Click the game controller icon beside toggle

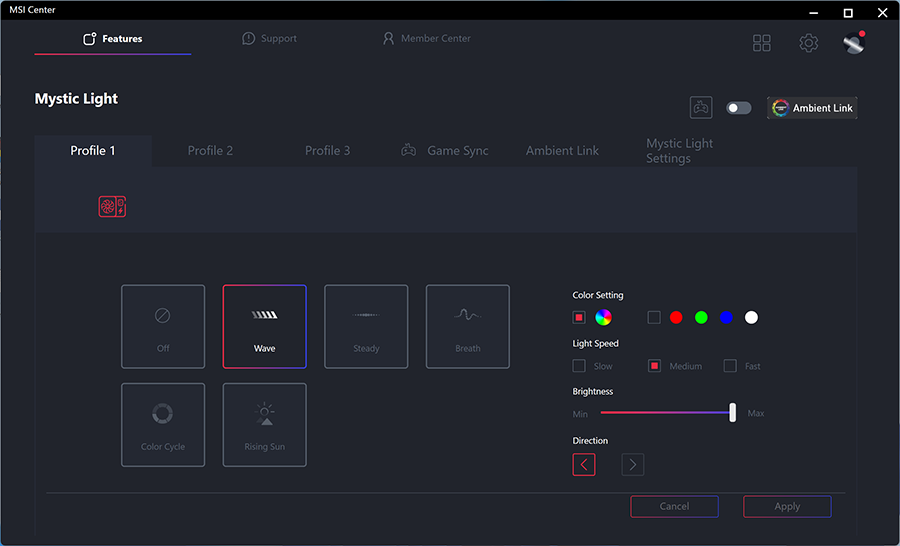pyautogui.click(x=701, y=107)
